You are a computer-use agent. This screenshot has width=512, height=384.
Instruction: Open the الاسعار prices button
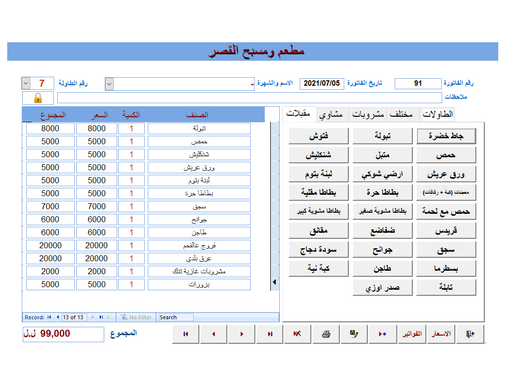pyautogui.click(x=441, y=334)
